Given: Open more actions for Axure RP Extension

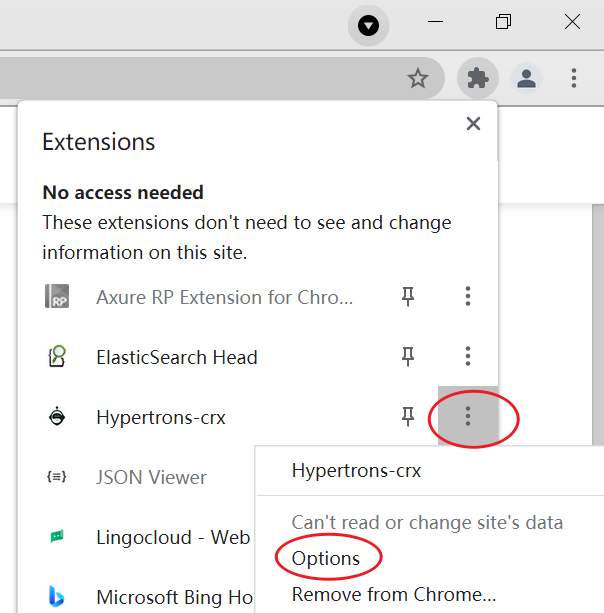Looking at the screenshot, I should (x=467, y=297).
